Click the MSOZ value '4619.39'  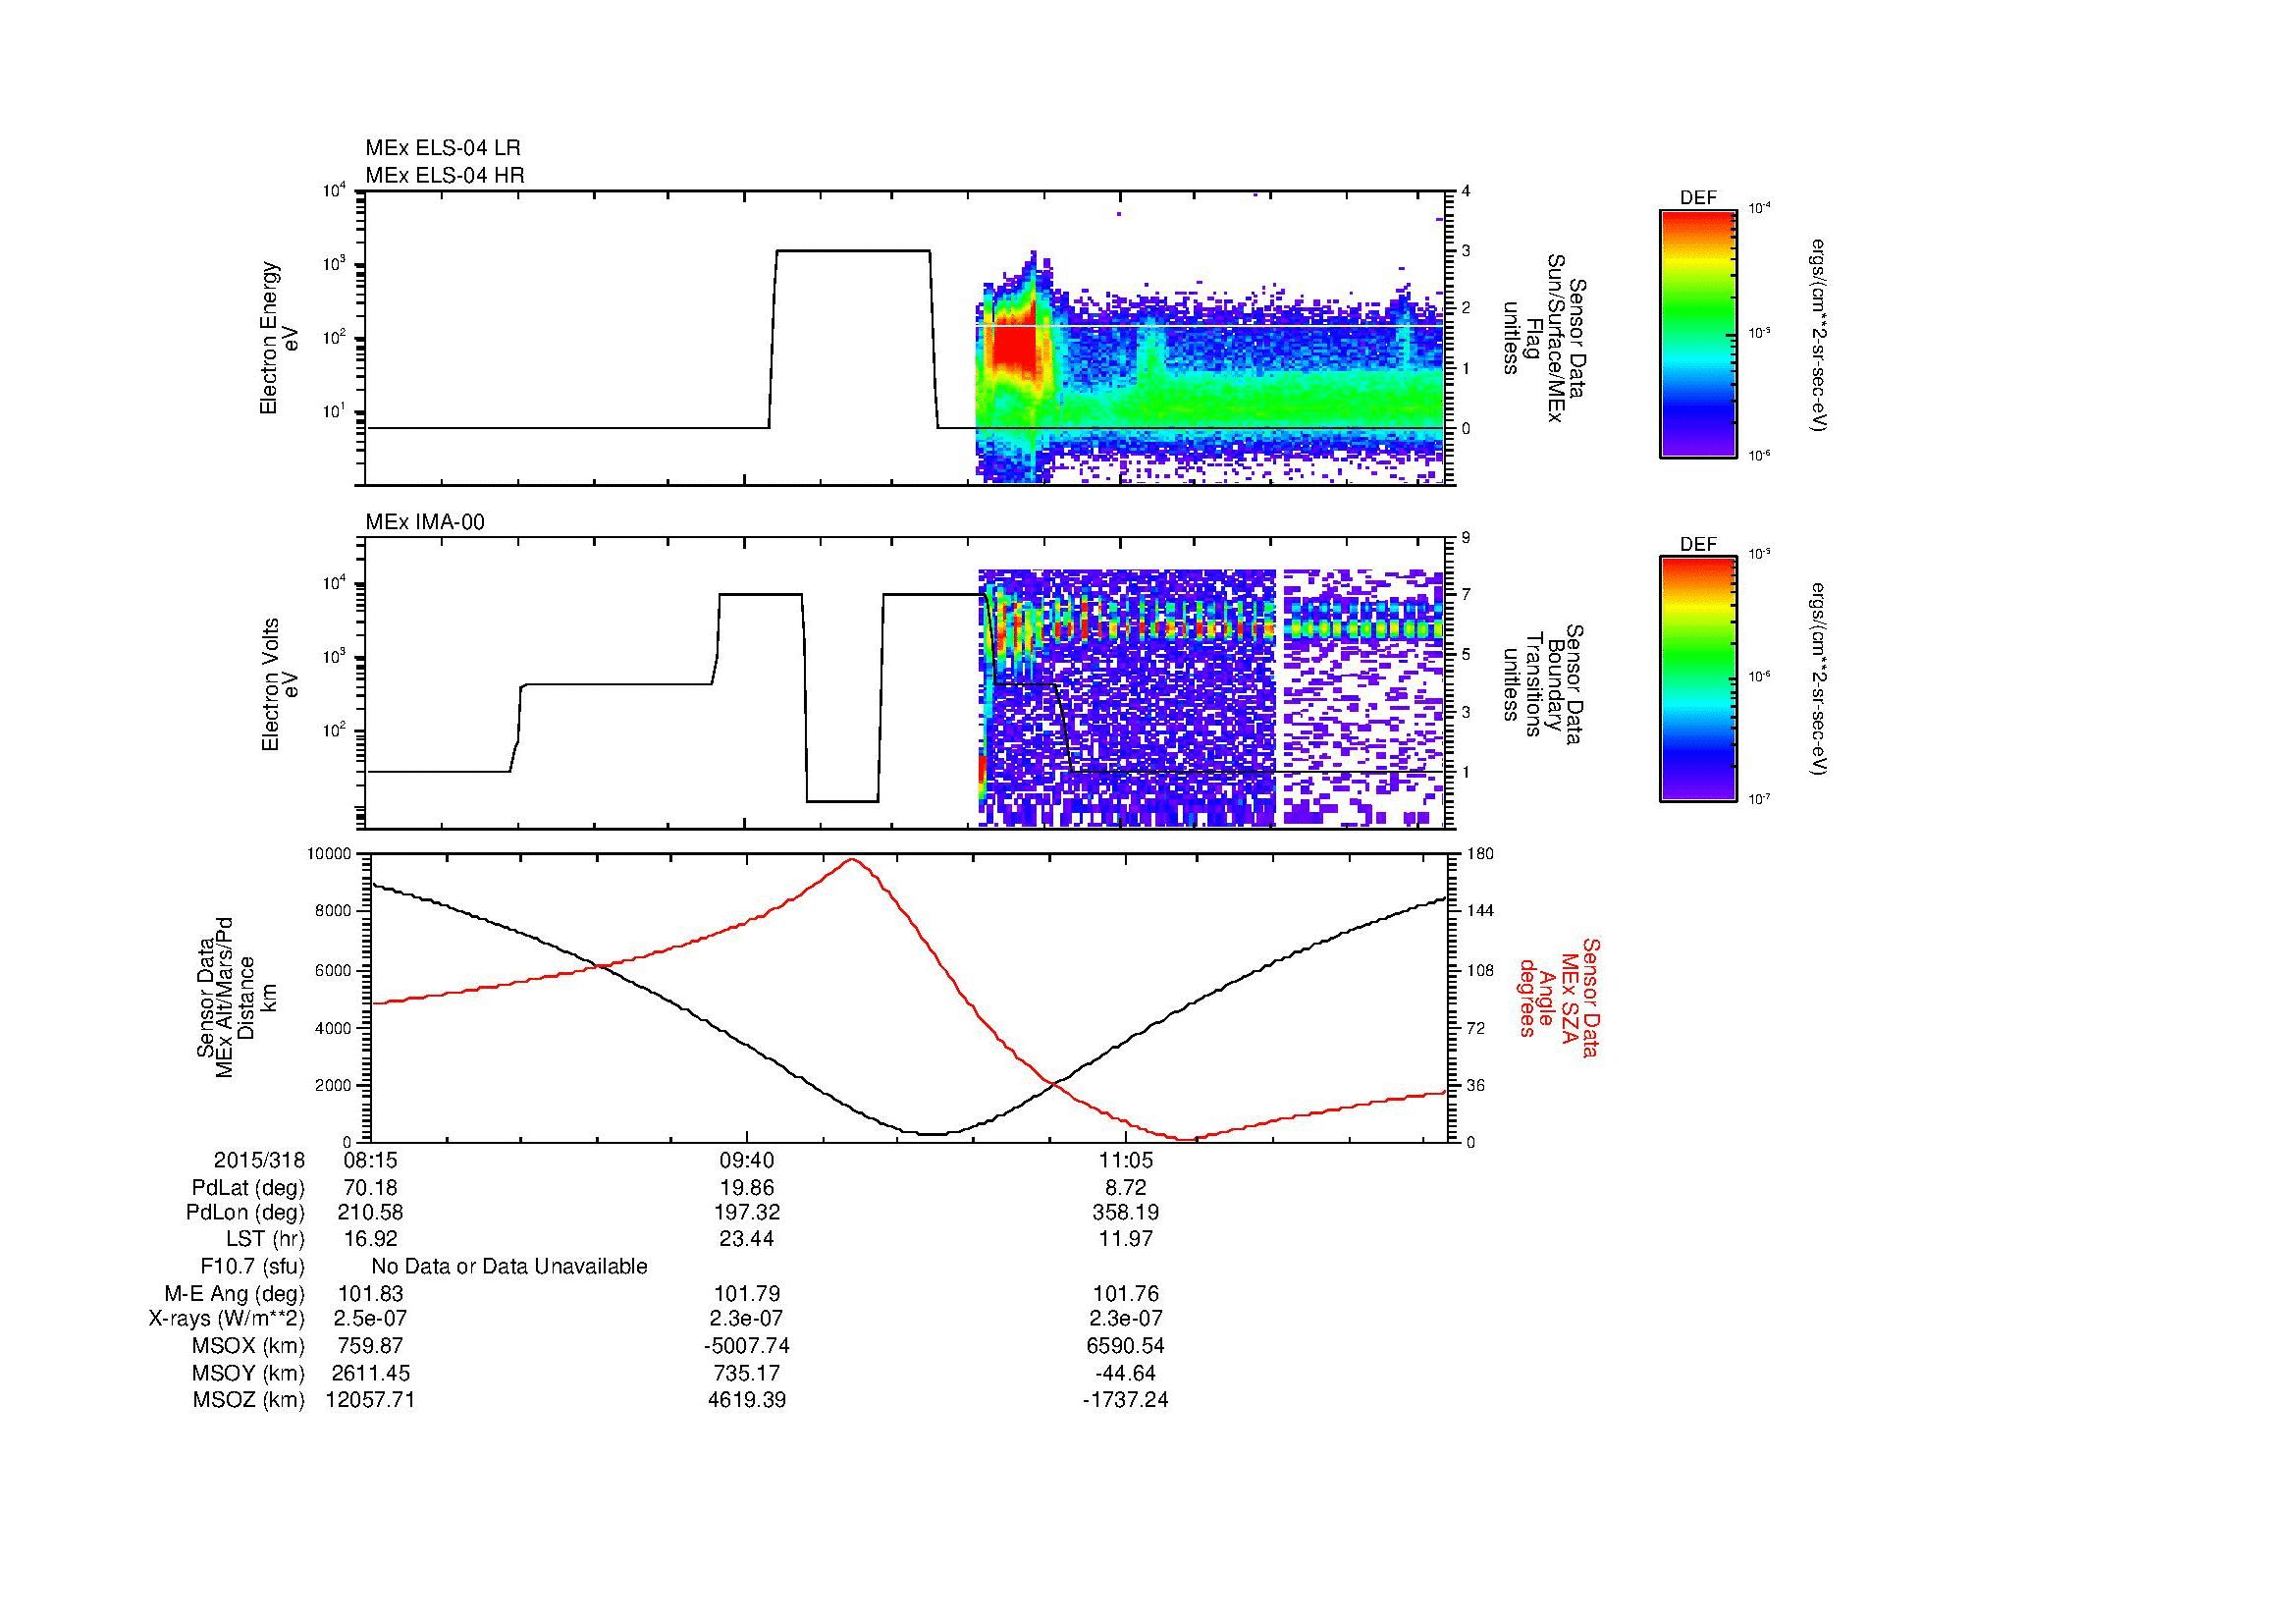(746, 1401)
